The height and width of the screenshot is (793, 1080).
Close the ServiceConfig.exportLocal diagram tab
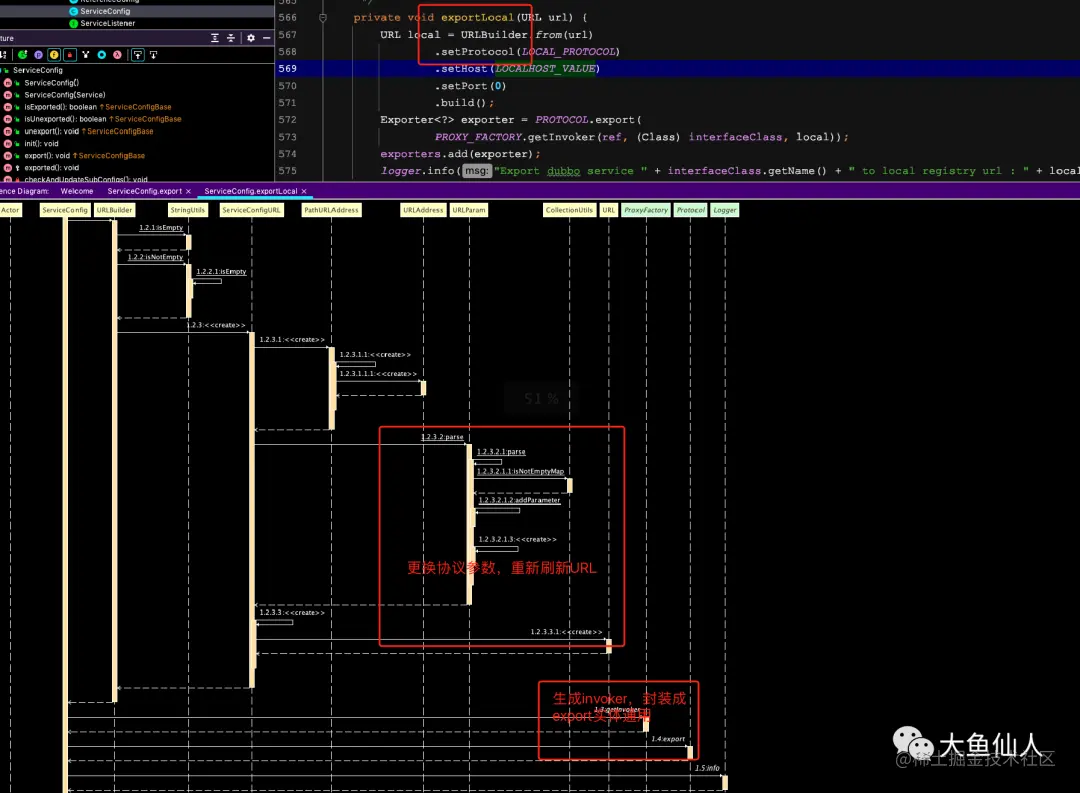(x=304, y=191)
